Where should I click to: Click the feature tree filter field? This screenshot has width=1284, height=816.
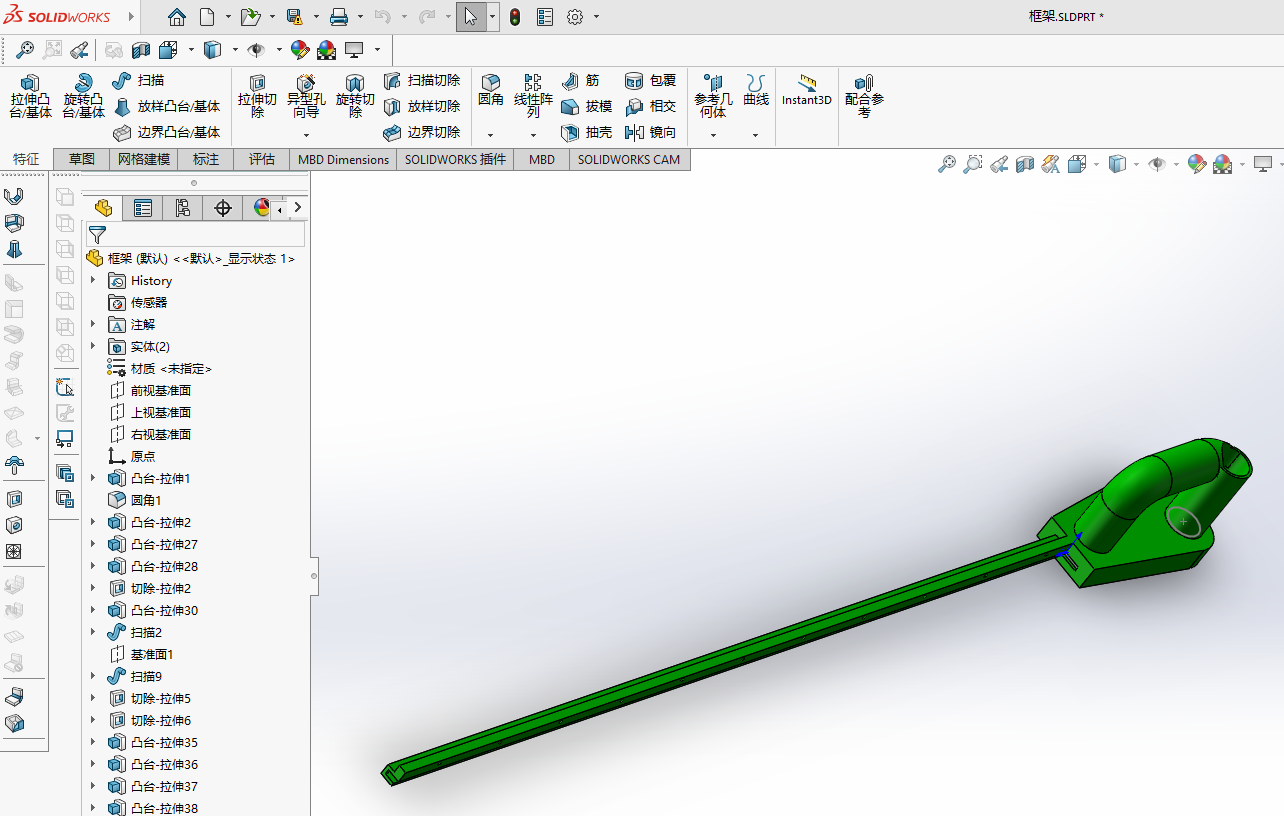tap(195, 235)
